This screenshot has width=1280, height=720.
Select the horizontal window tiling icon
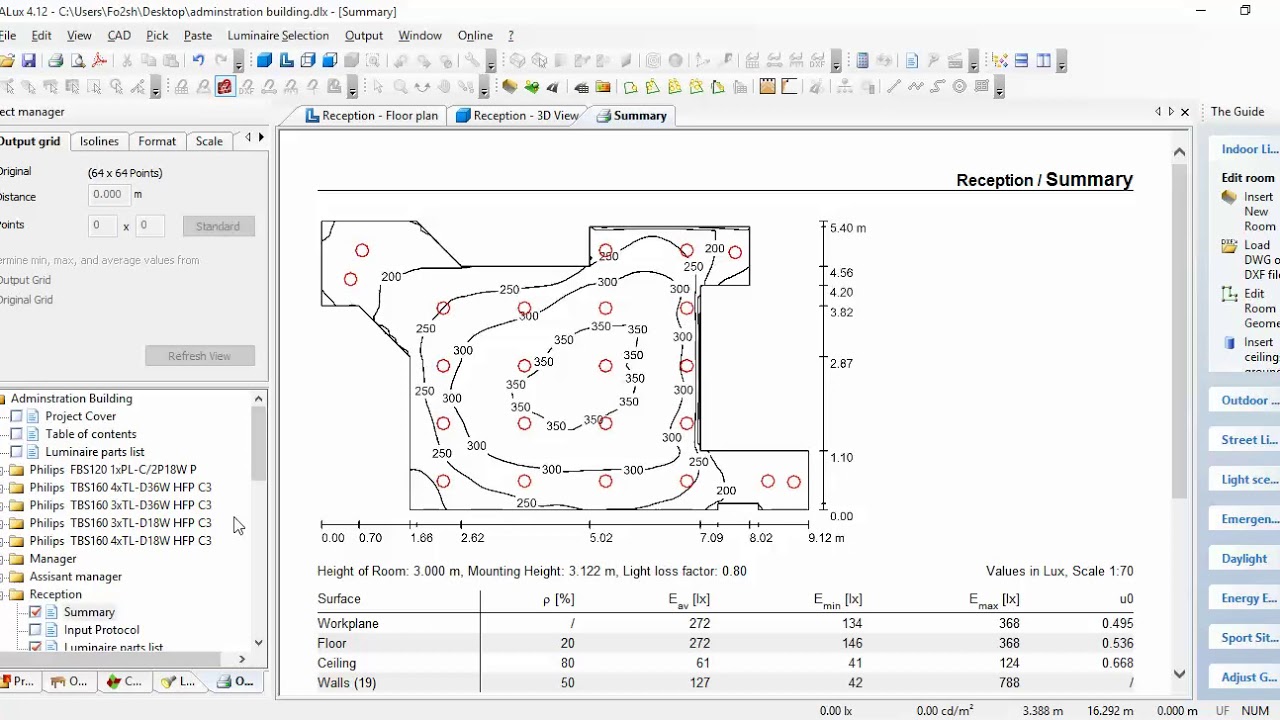point(1021,61)
